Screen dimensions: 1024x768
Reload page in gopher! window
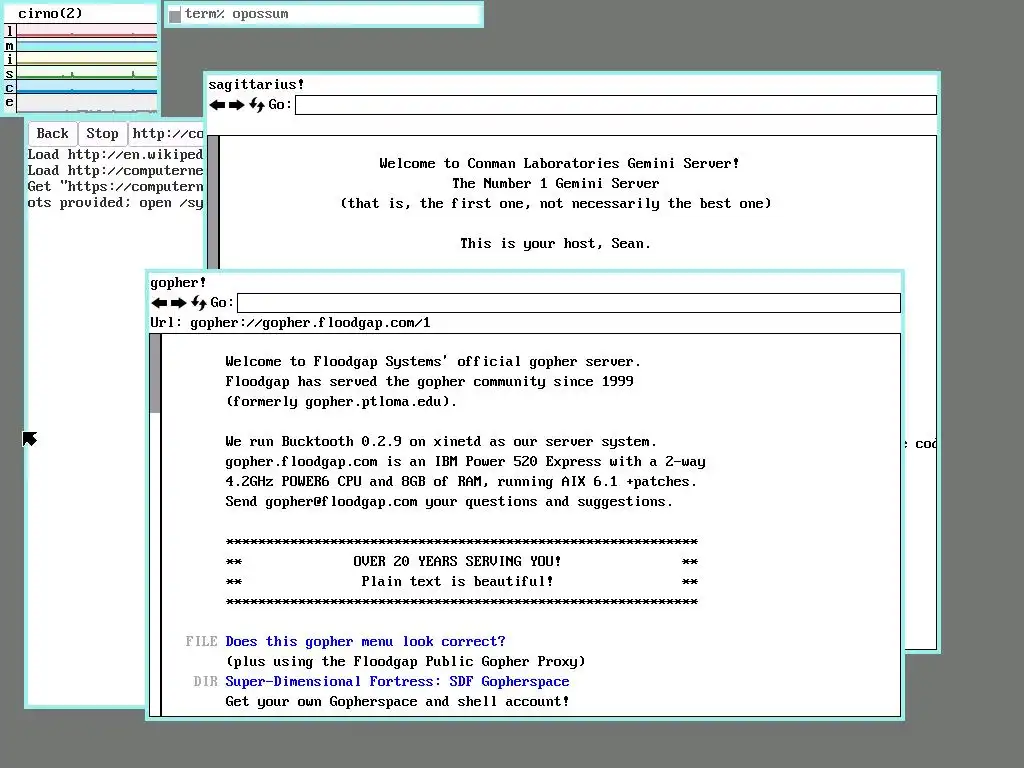coord(199,302)
